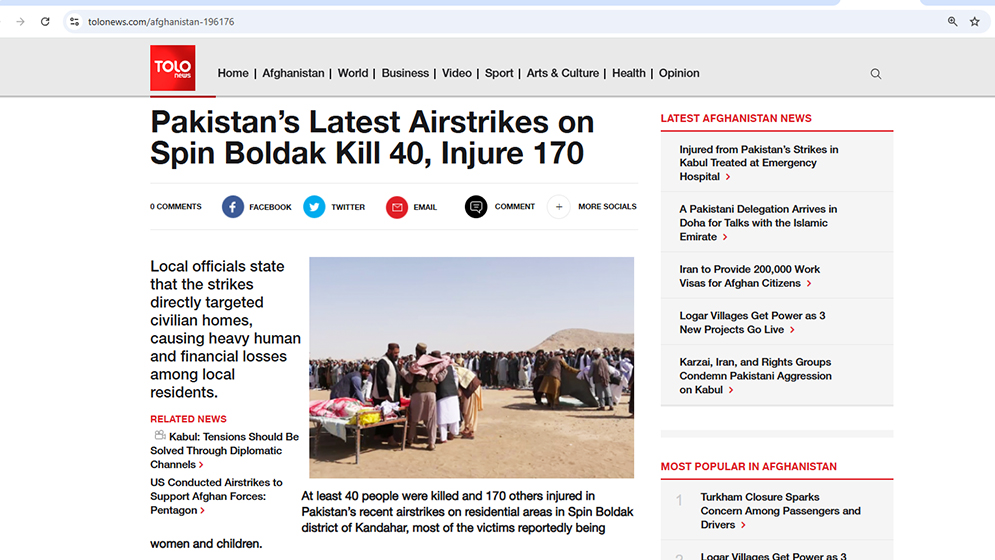
Task: Open Turkham Closure Sparks Concern story
Action: 781,511
